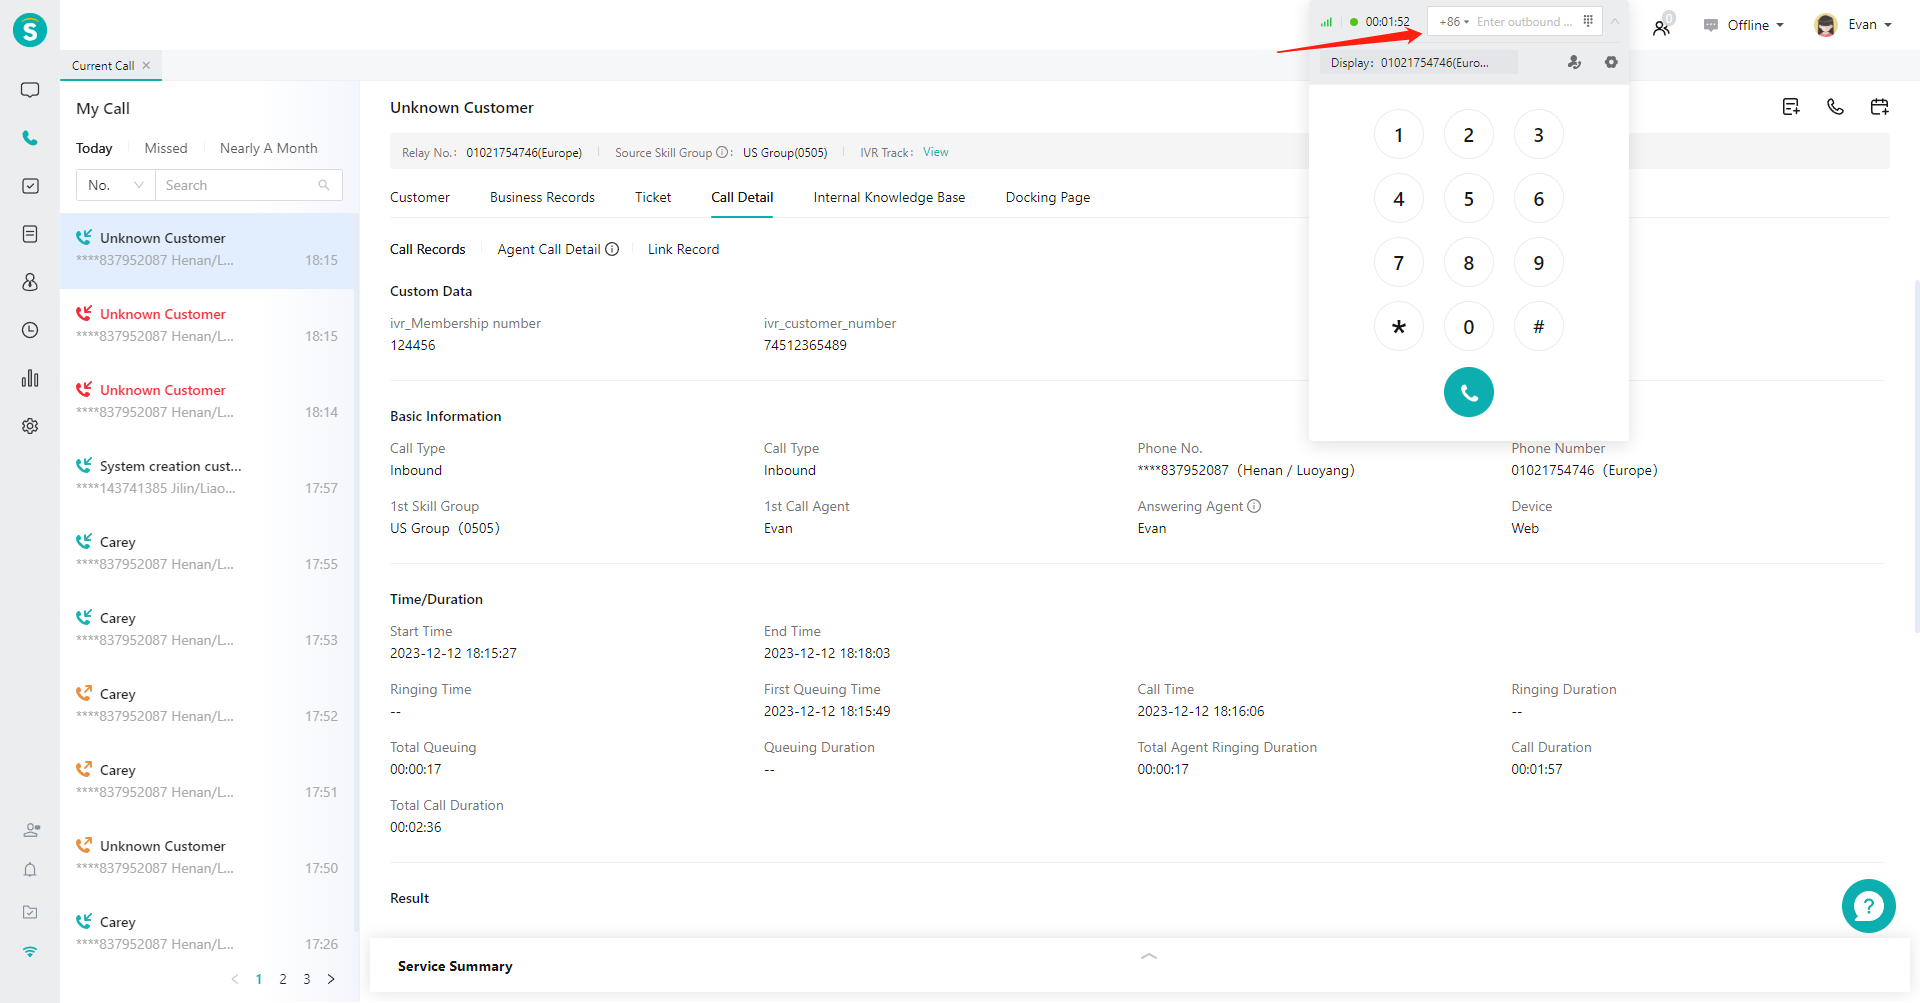The image size is (1920, 1003).
Task: Click the green call button on dial pad
Action: click(1469, 392)
